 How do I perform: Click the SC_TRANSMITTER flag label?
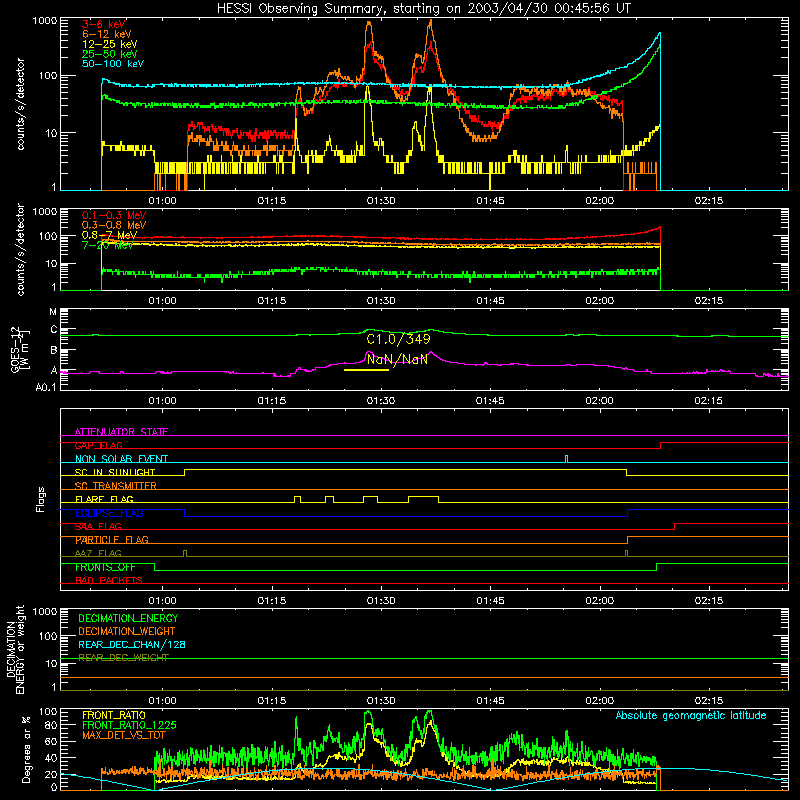(116, 486)
